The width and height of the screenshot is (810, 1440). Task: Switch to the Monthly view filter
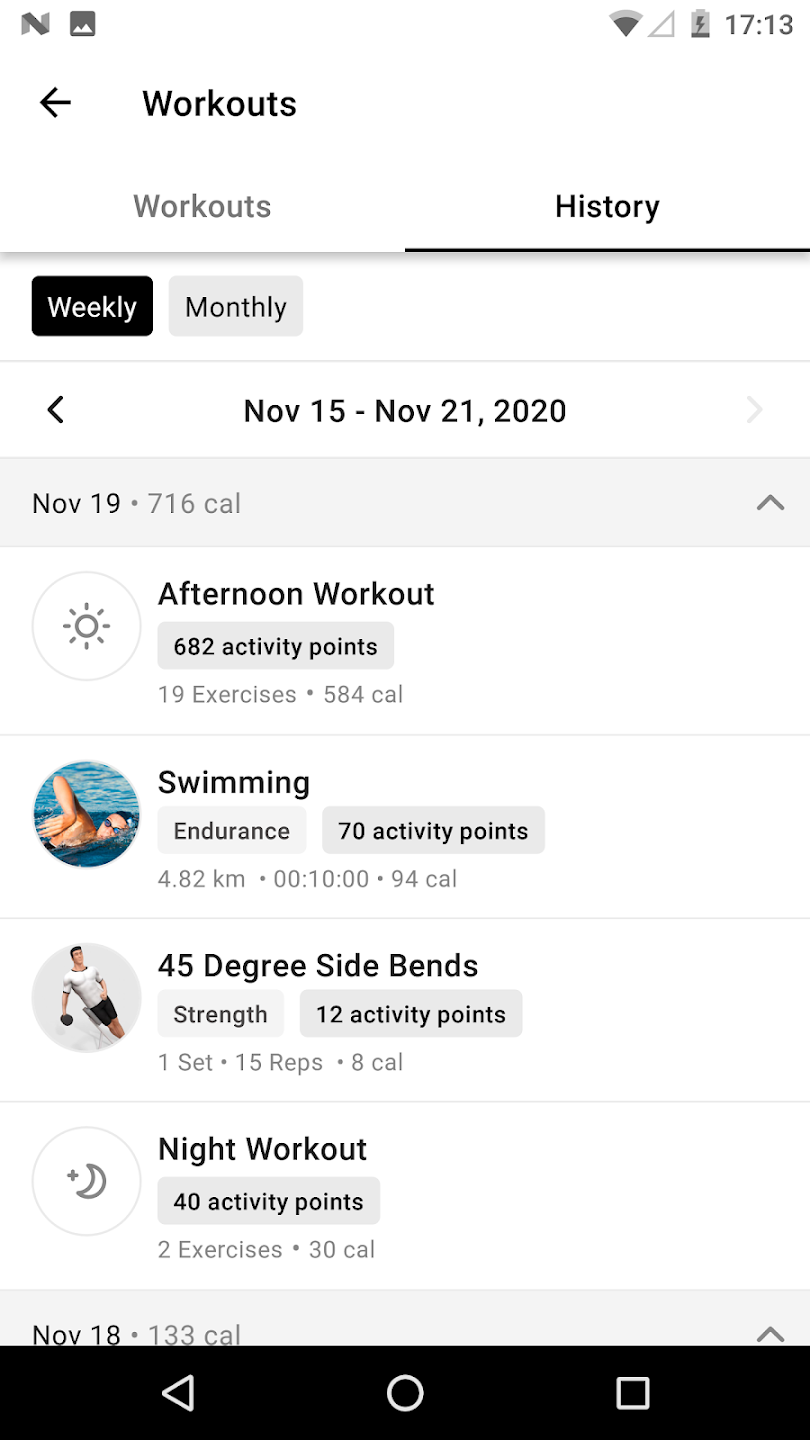click(236, 307)
